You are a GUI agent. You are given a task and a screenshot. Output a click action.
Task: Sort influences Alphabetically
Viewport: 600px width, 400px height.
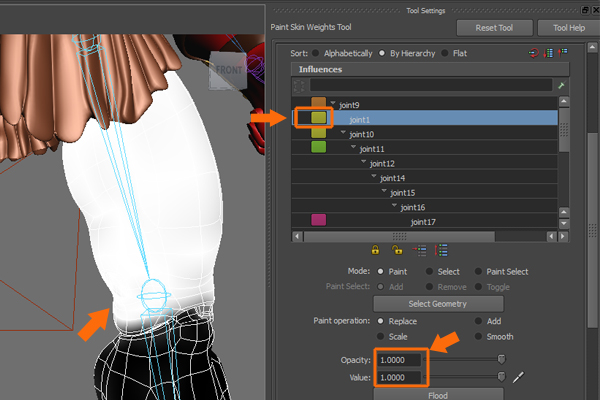[x=315, y=53]
